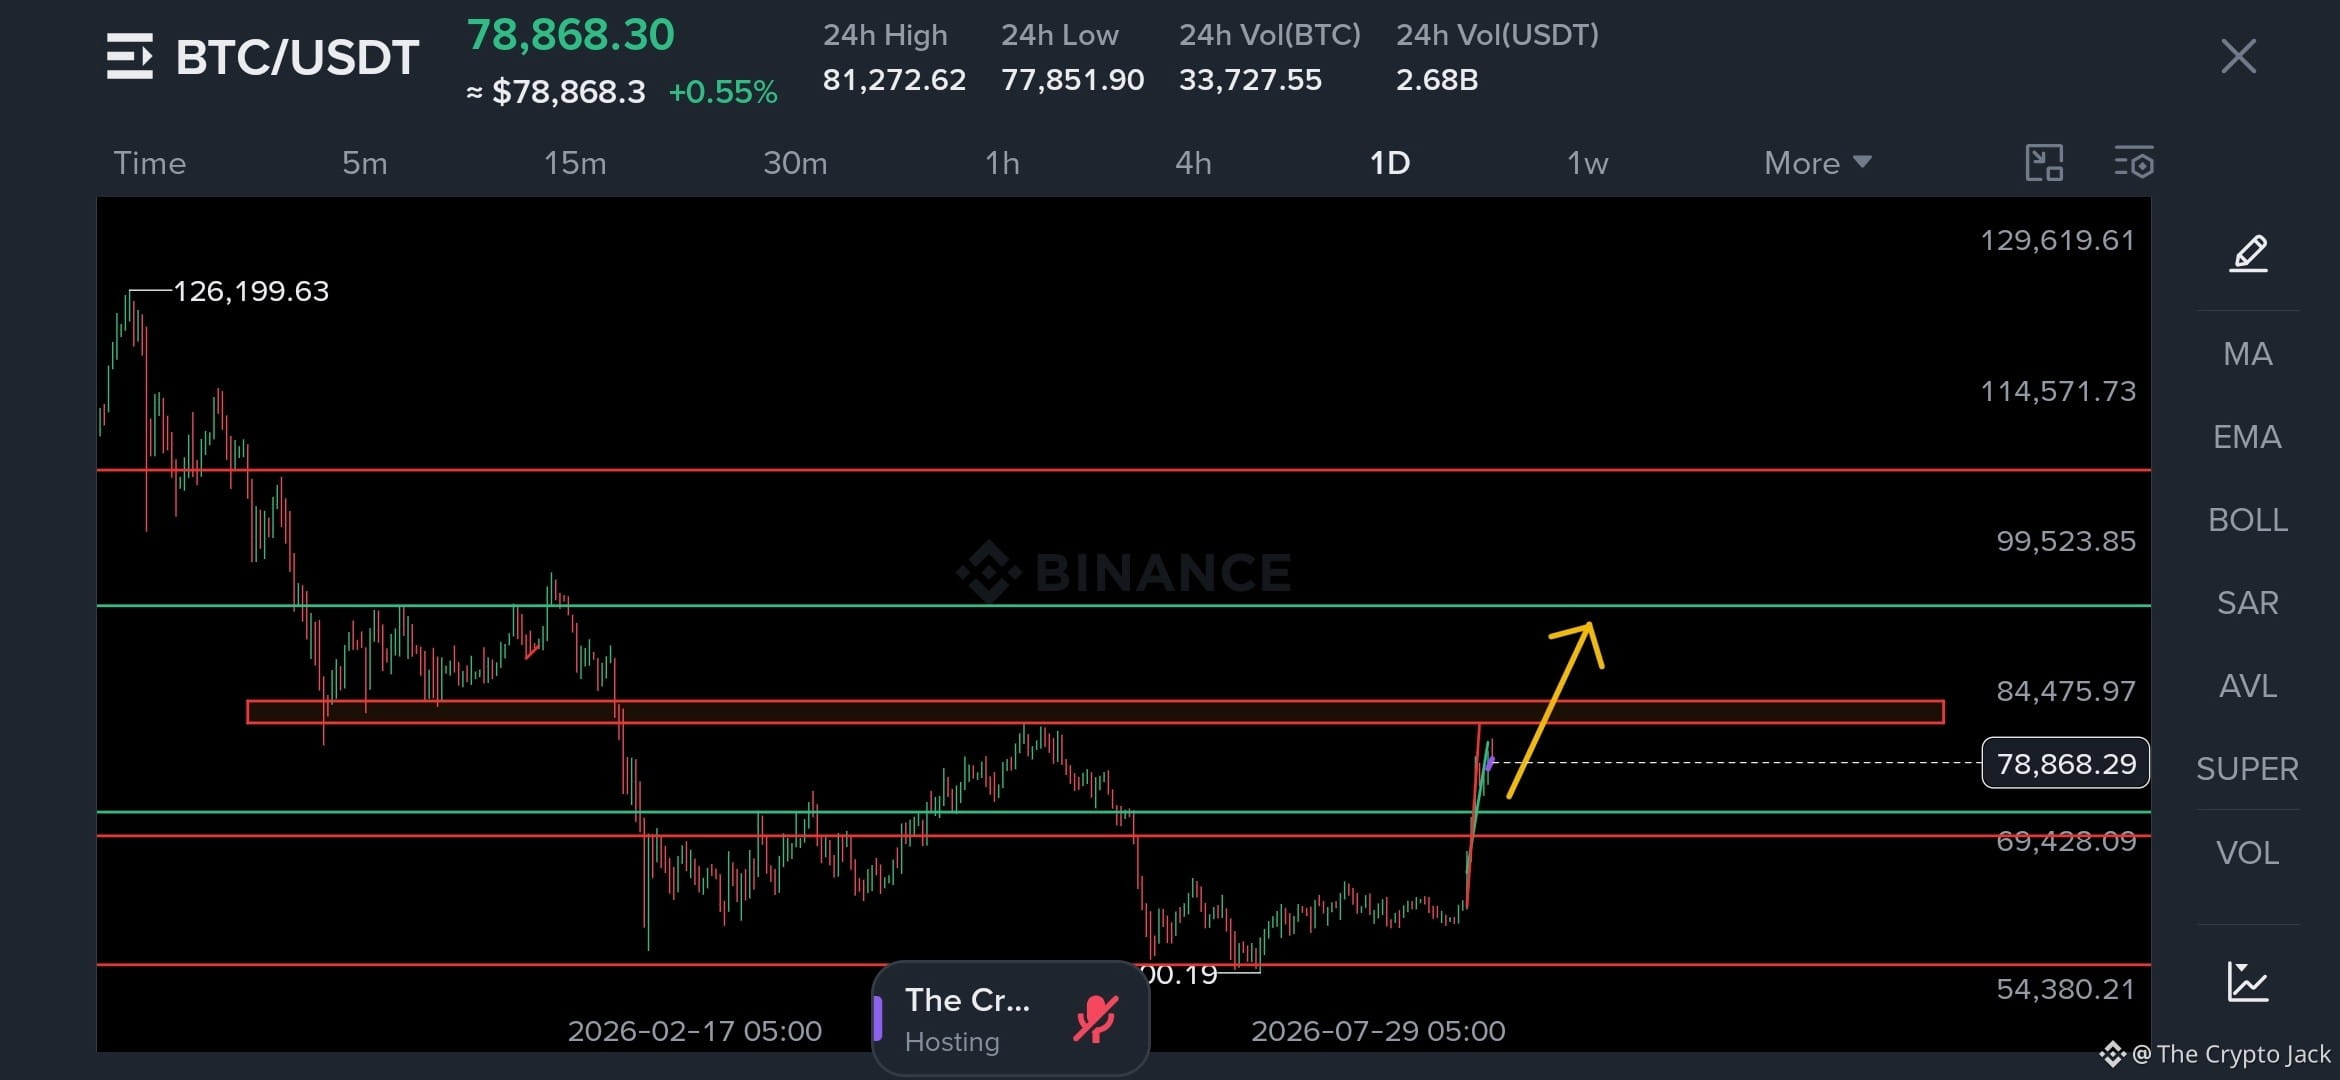The image size is (2340, 1080).
Task: Select the 1D interval tab
Action: 1389,163
